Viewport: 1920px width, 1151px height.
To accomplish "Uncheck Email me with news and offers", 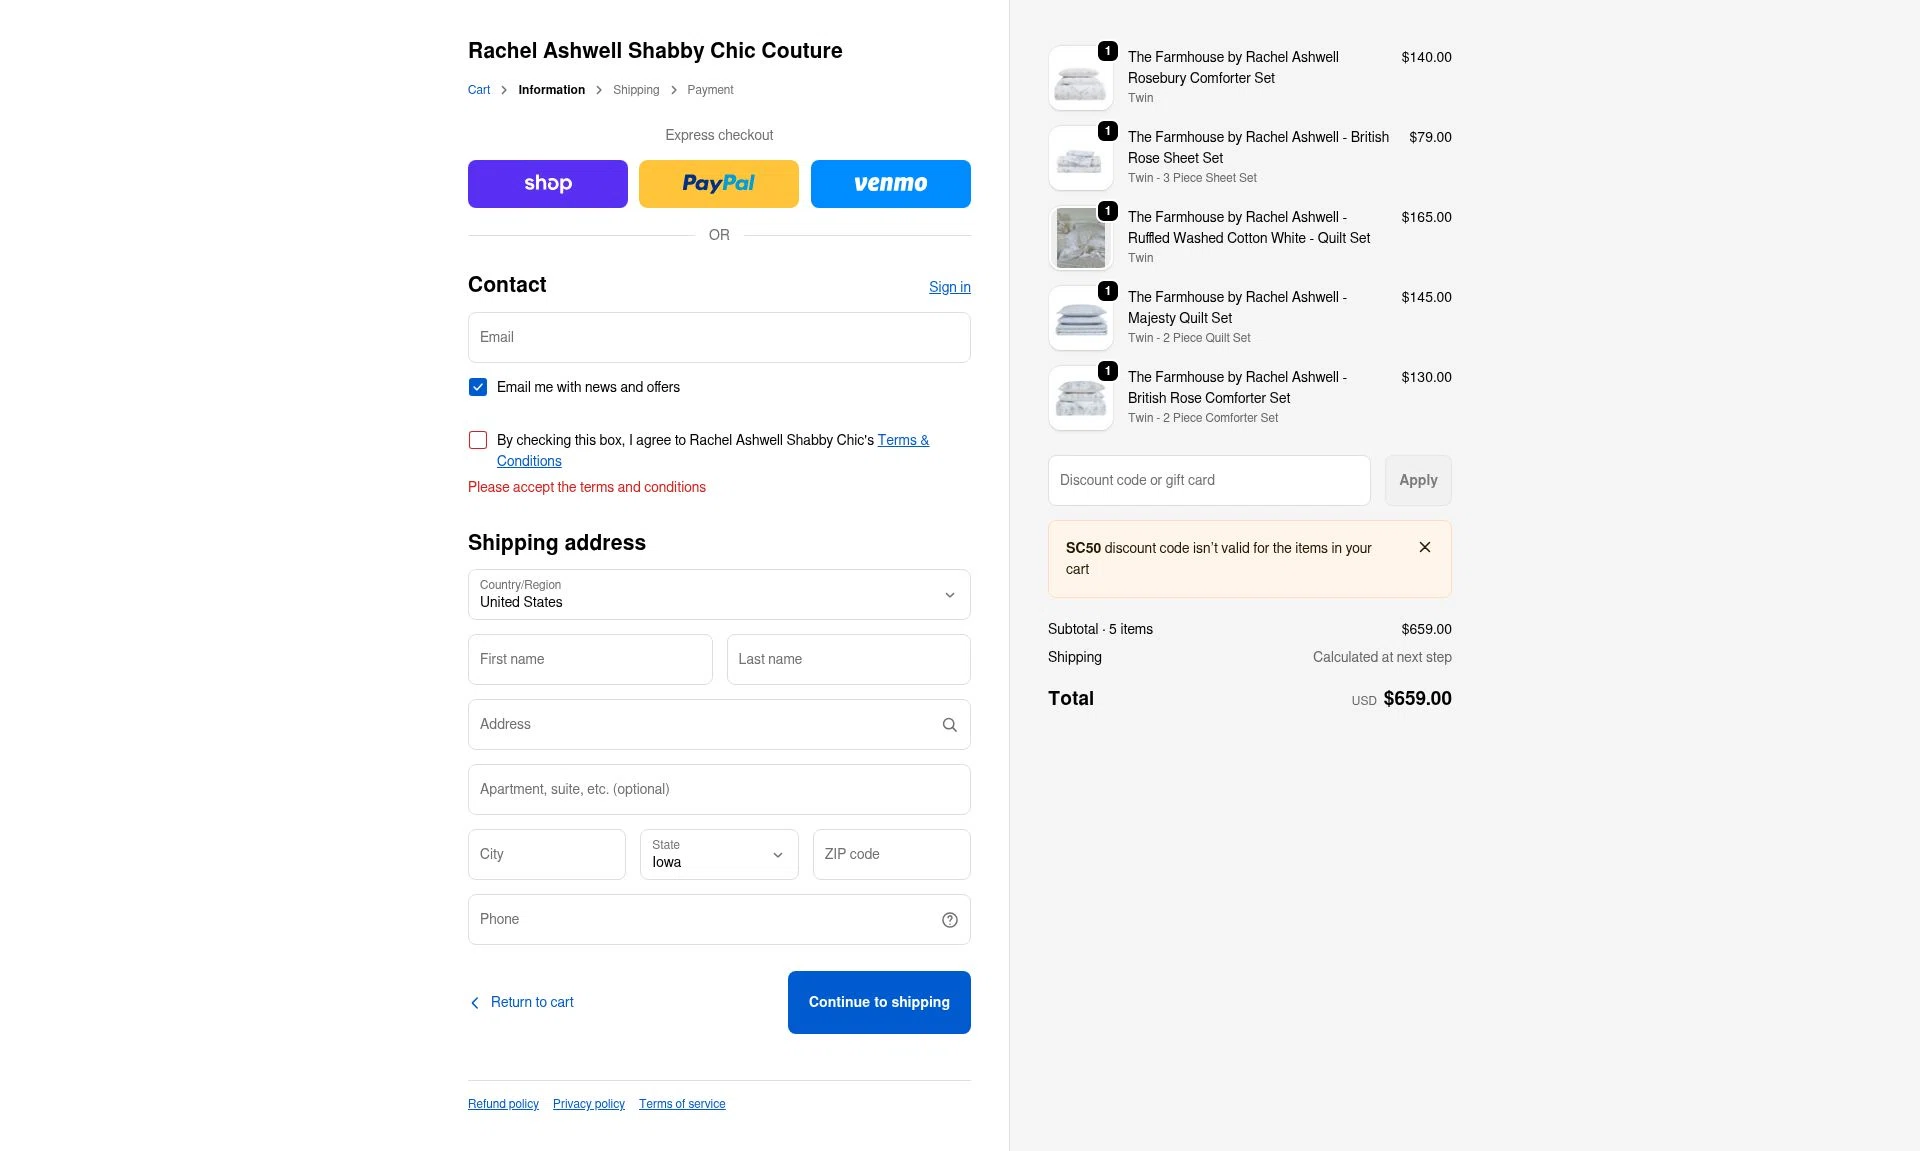I will [478, 387].
